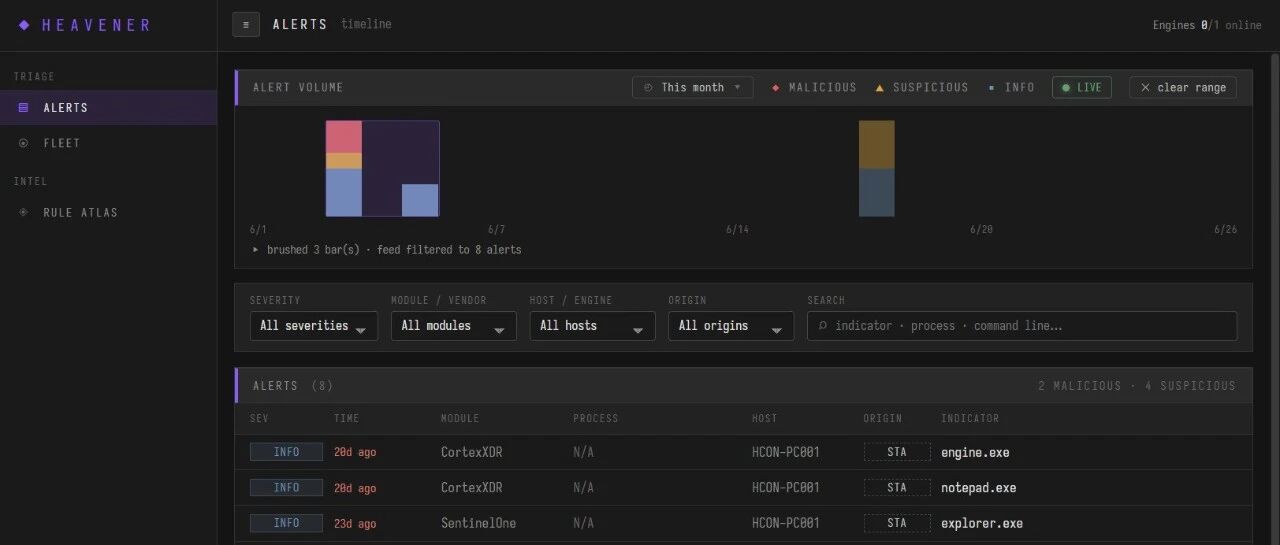Open the All modules dropdown
Image resolution: width=1280 pixels, height=545 pixels.
[453, 326]
